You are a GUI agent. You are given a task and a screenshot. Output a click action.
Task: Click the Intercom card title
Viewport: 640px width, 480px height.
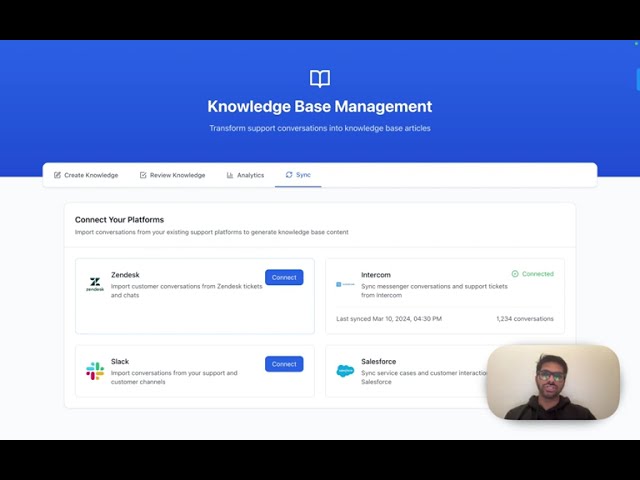point(376,275)
